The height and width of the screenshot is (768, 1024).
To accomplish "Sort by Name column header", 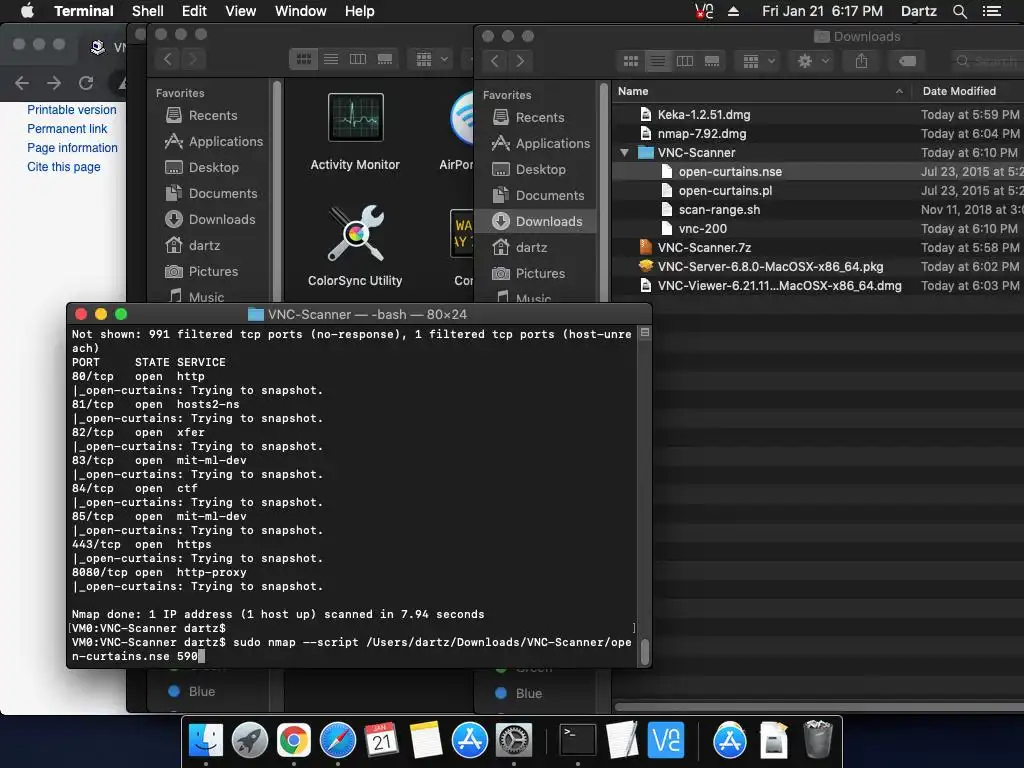I will pyautogui.click(x=761, y=91).
